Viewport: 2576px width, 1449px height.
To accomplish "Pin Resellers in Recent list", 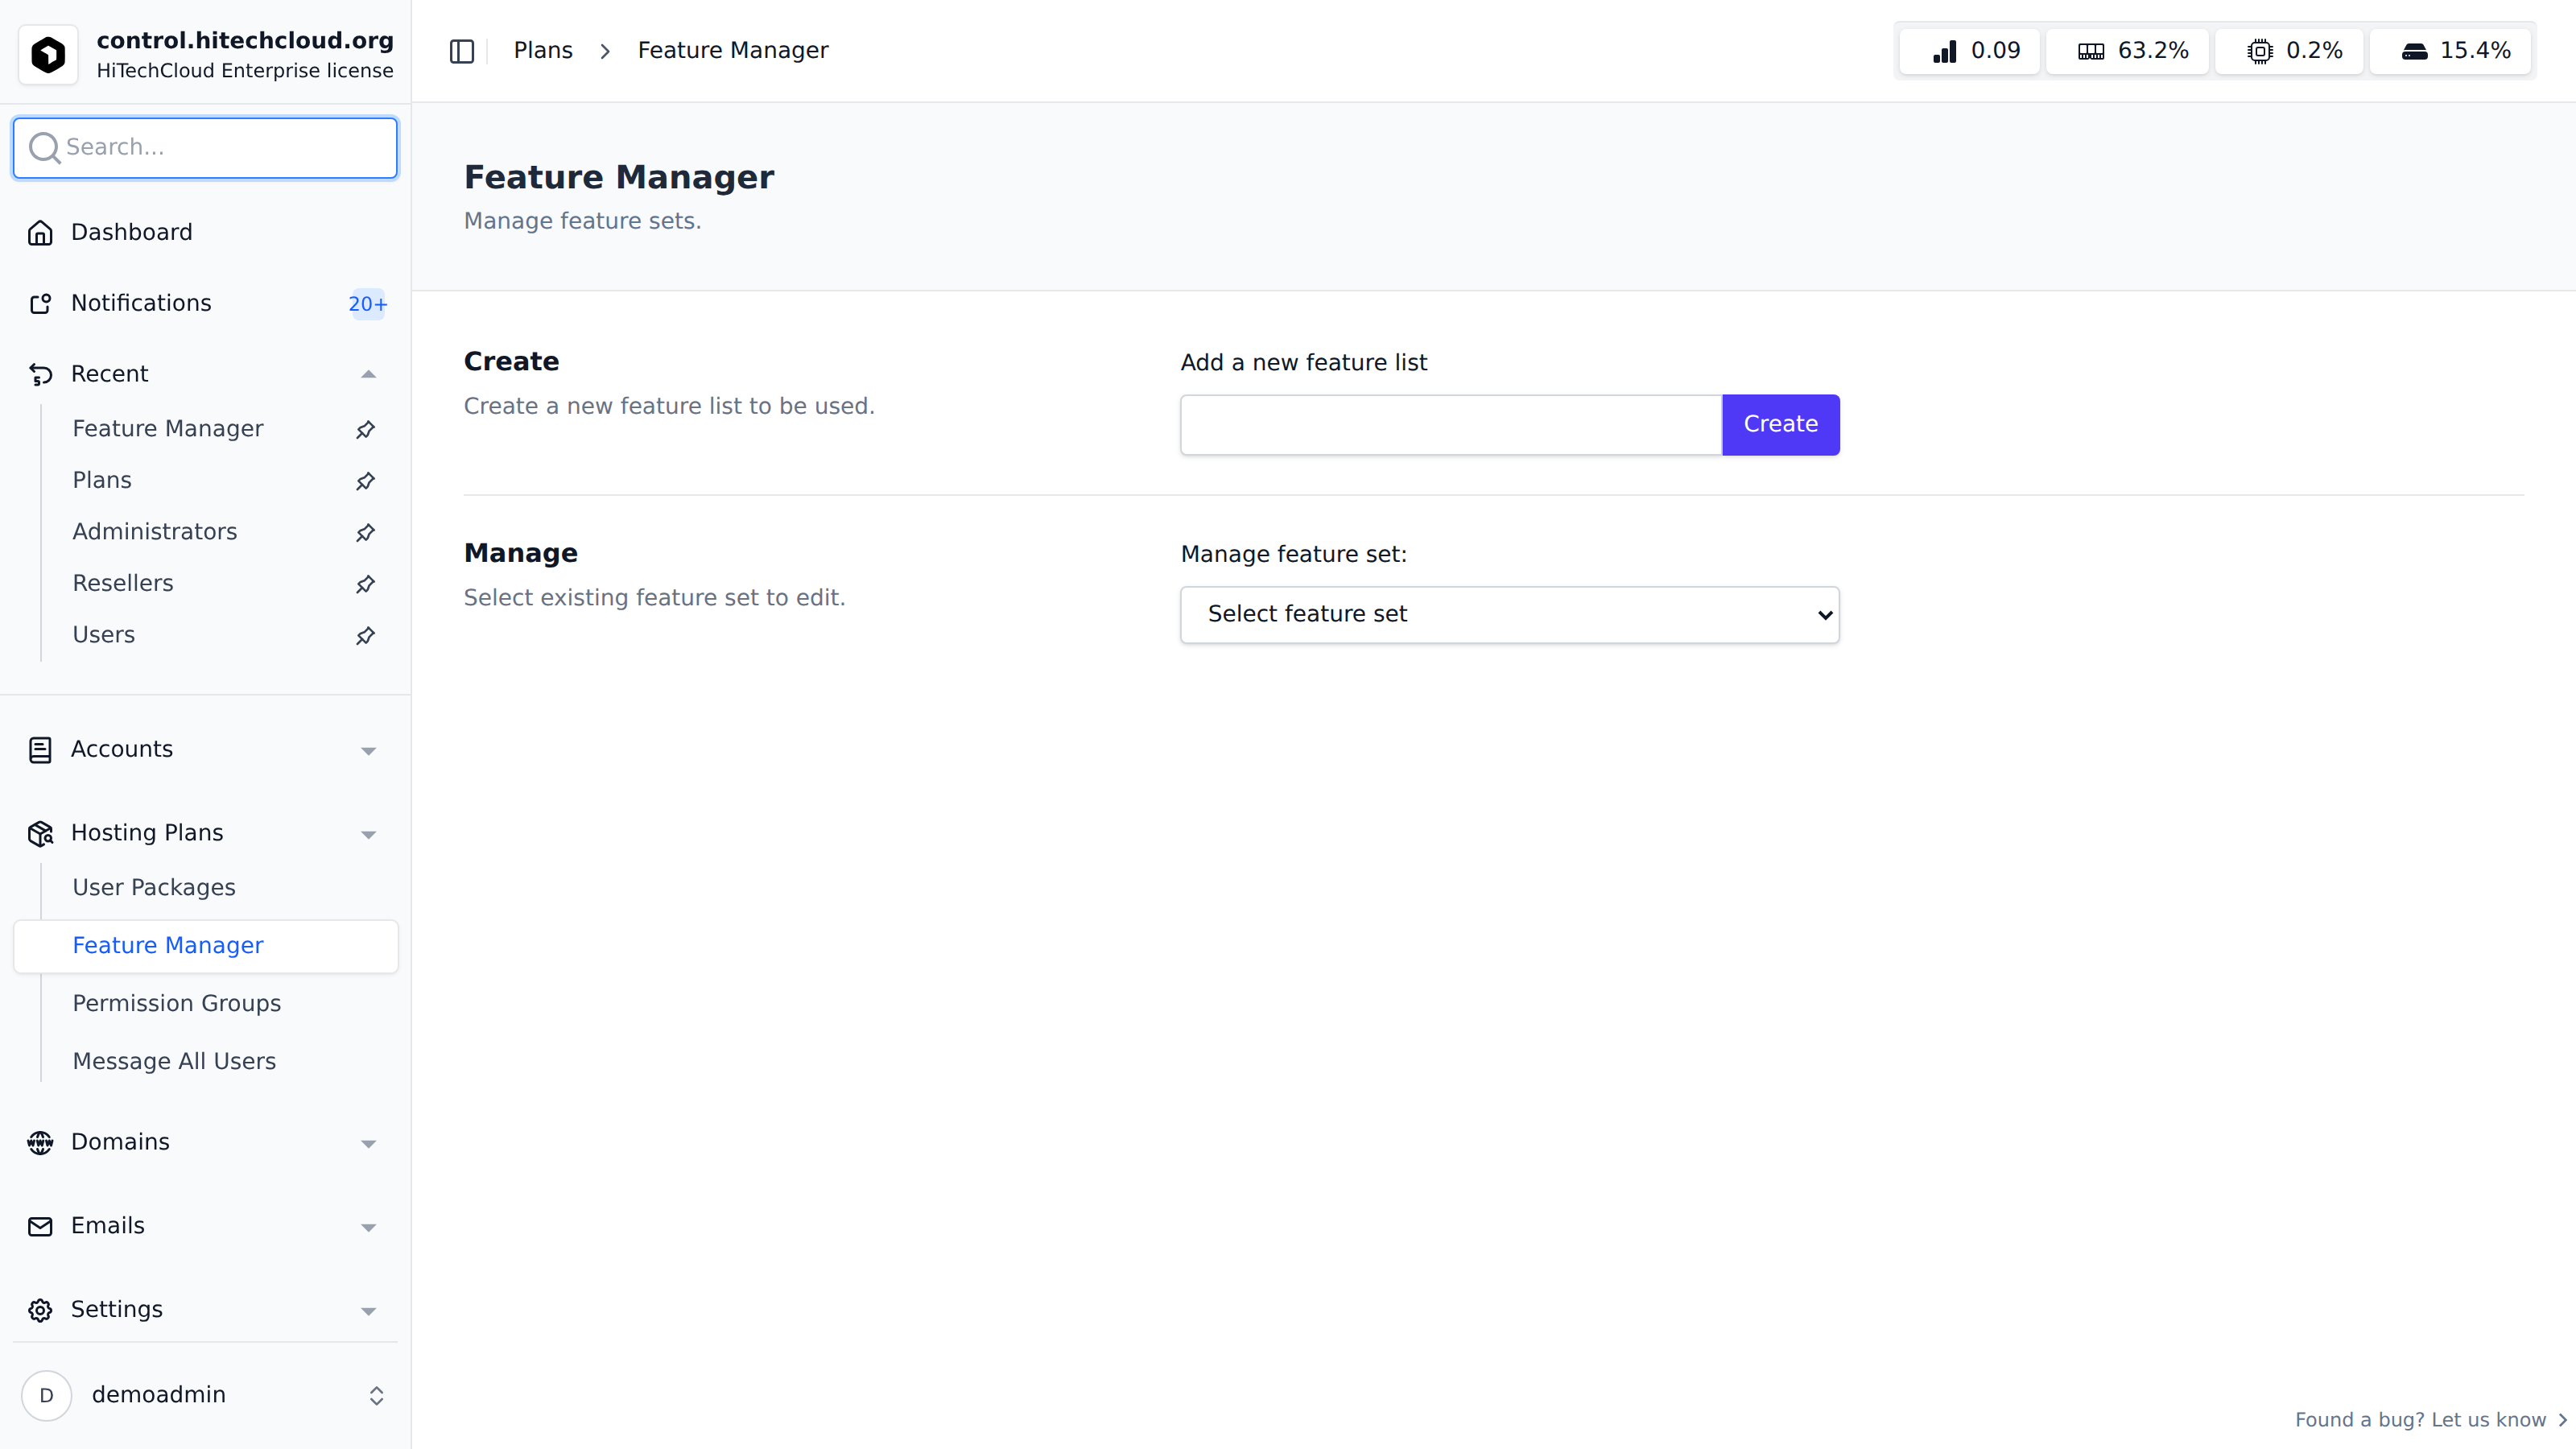I will (x=366, y=584).
